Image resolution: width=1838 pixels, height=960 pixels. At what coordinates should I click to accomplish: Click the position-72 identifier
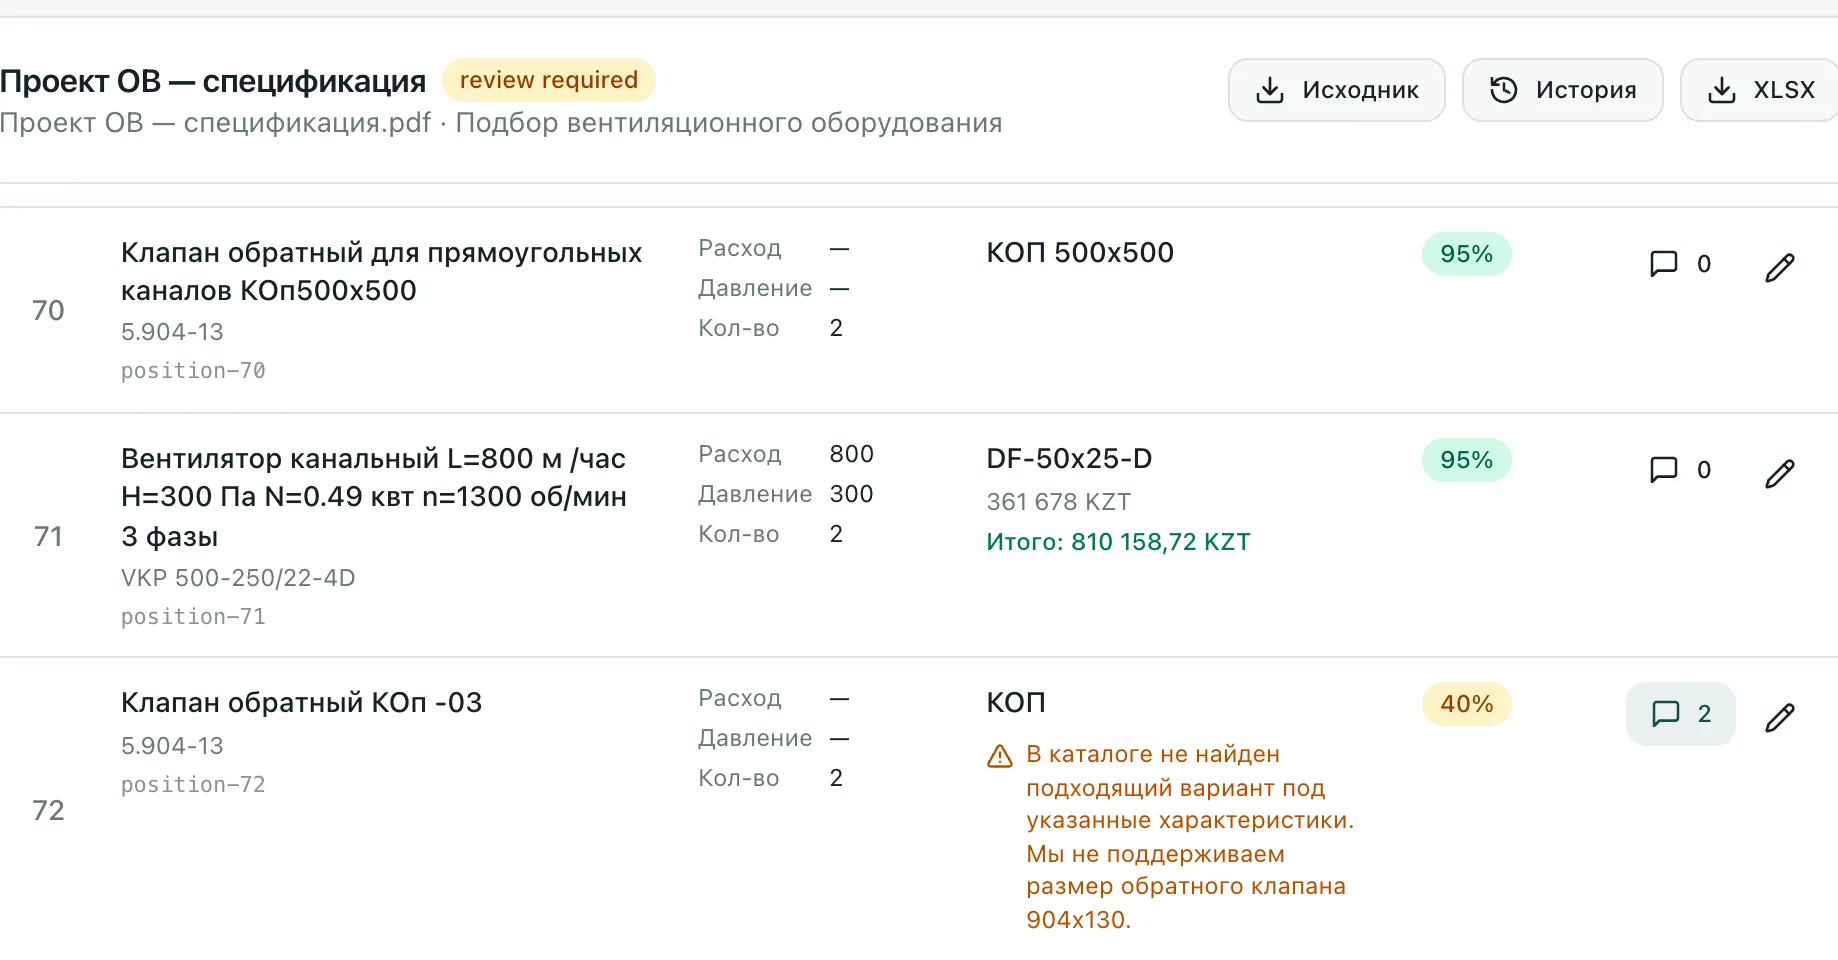point(193,785)
